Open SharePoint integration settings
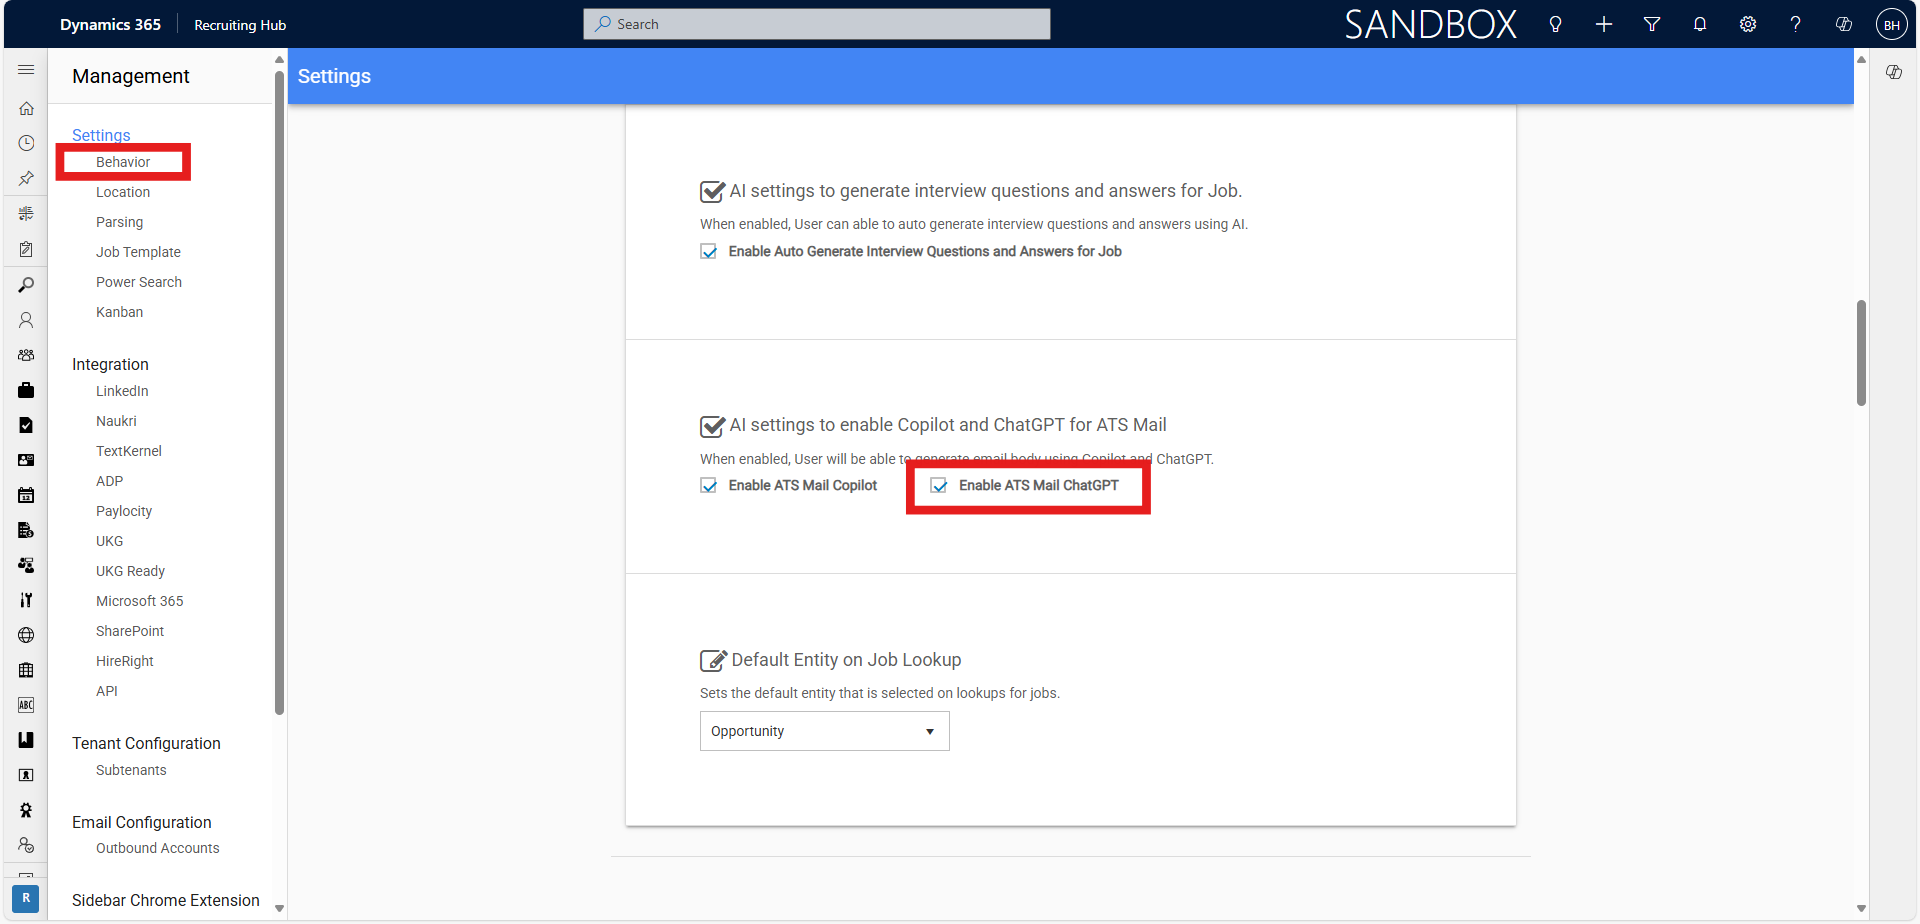 130,631
